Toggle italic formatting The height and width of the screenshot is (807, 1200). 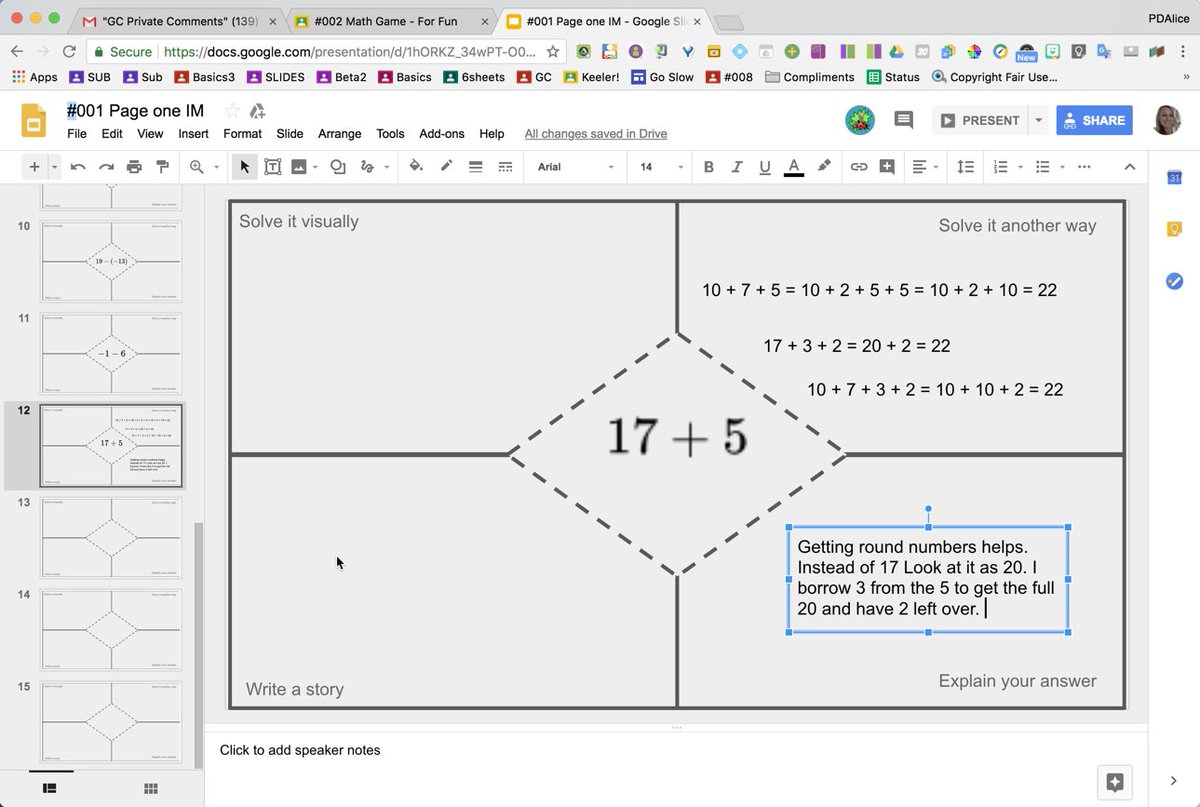(x=737, y=166)
